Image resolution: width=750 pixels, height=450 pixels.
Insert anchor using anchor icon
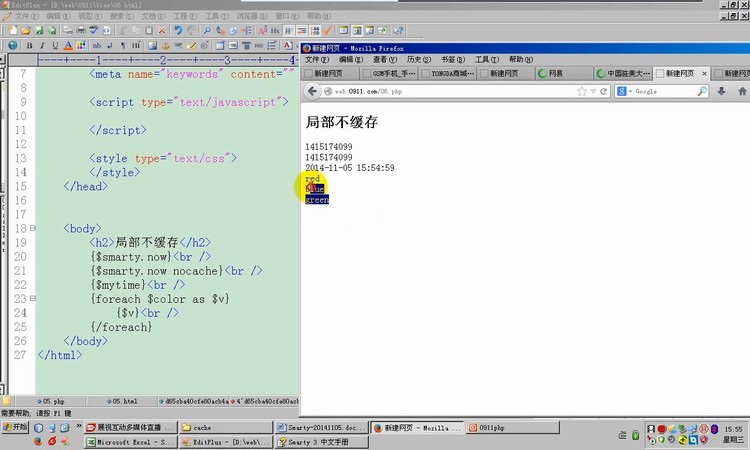165,45
